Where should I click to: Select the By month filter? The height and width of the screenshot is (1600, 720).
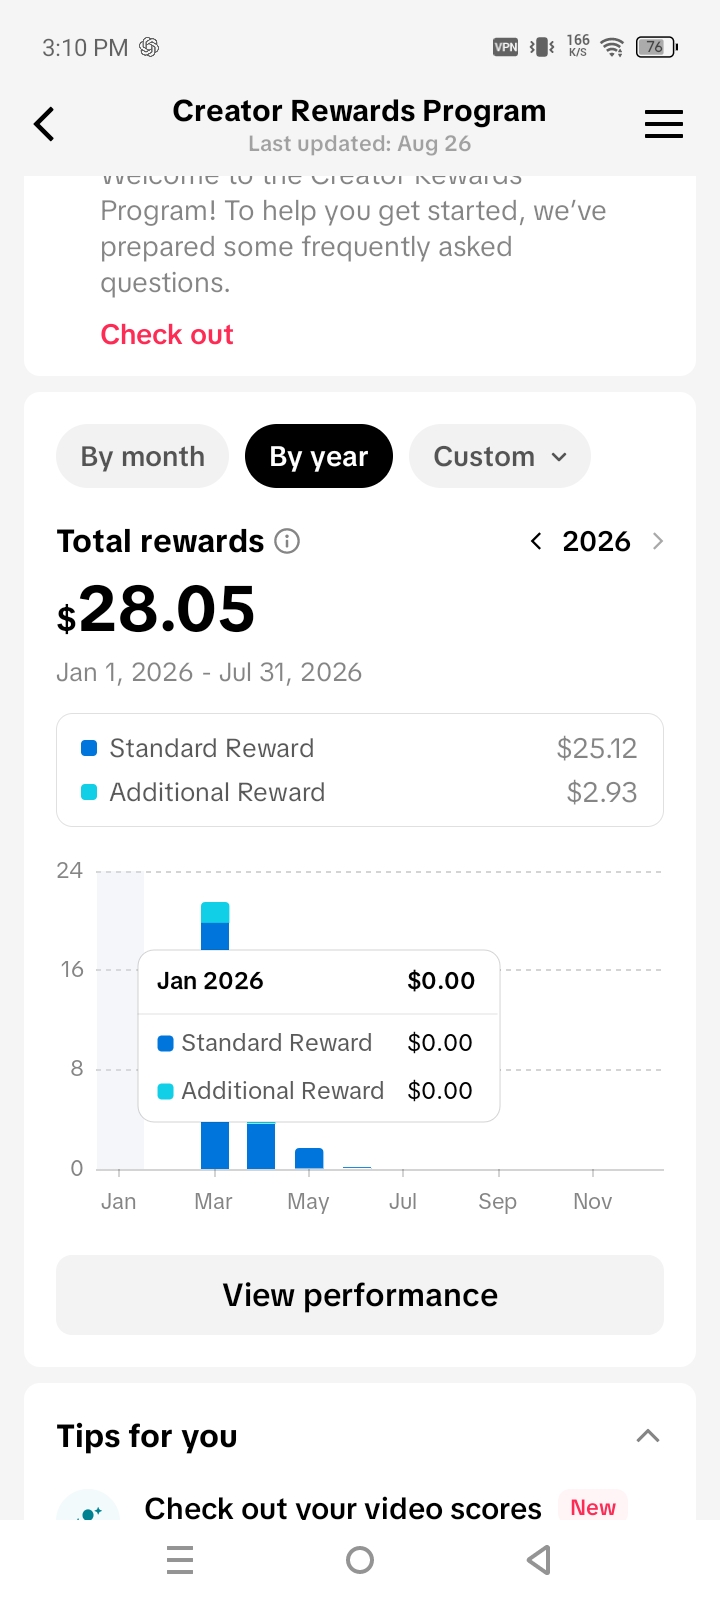tap(143, 456)
